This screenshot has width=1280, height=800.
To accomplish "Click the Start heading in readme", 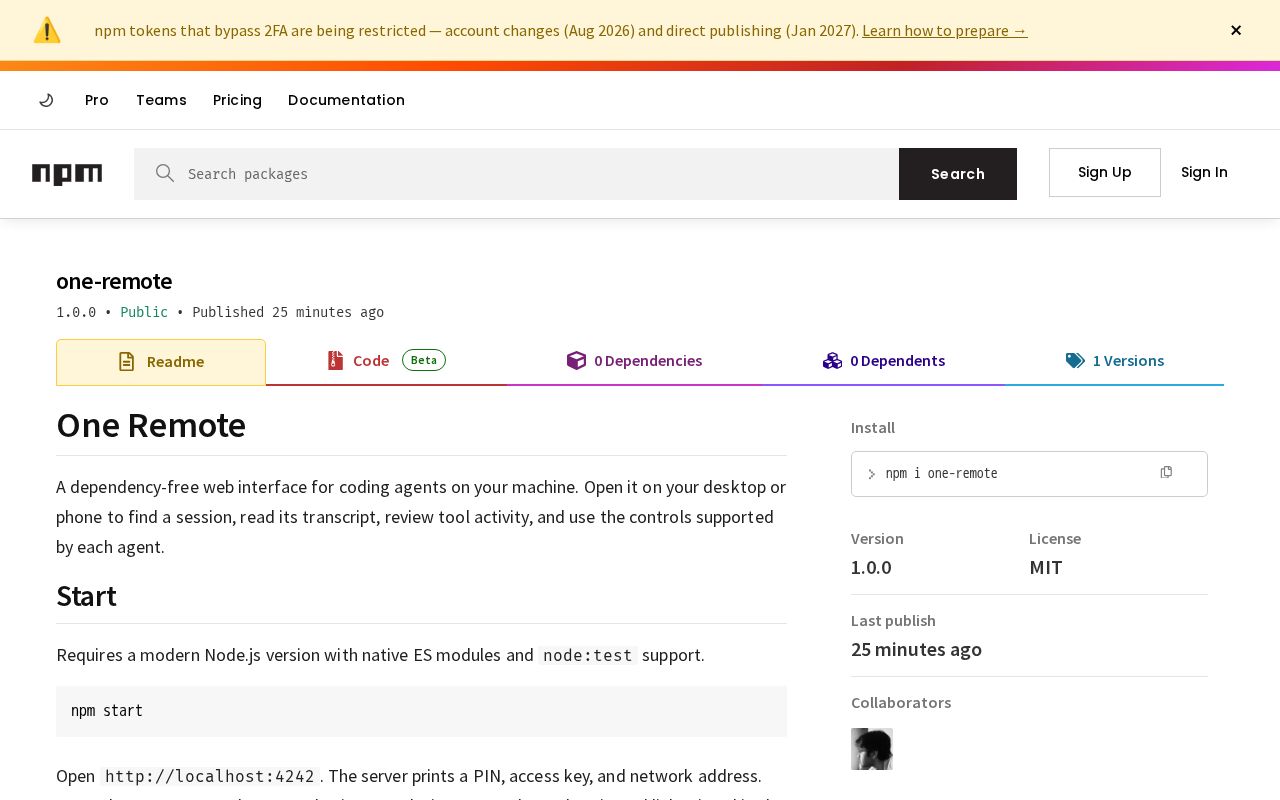I will 86,596.
